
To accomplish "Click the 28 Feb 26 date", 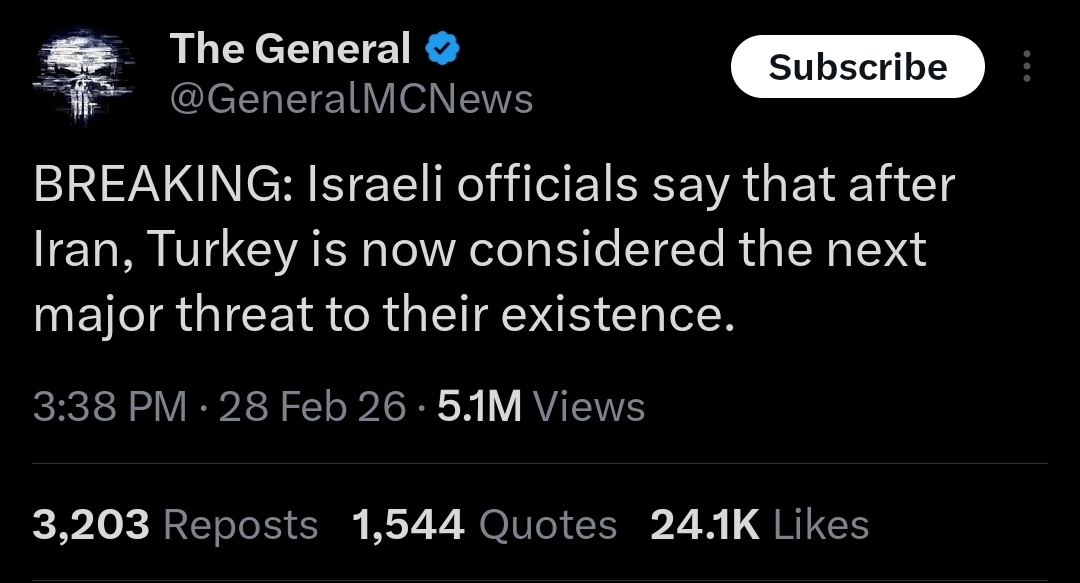I will (x=312, y=406).
